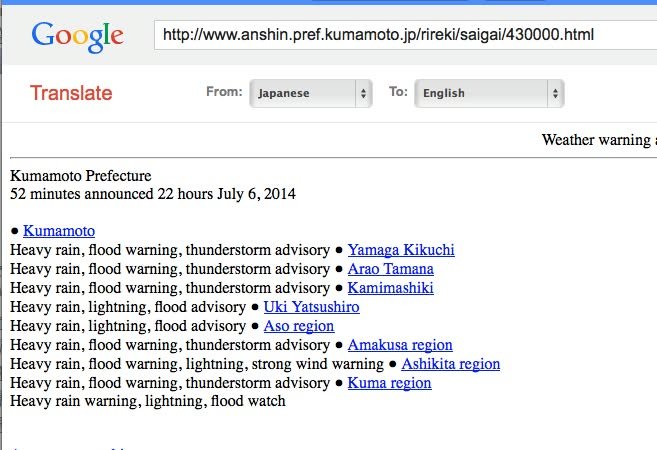
Task: Follow the Ashikita region link
Action: pyautogui.click(x=450, y=364)
